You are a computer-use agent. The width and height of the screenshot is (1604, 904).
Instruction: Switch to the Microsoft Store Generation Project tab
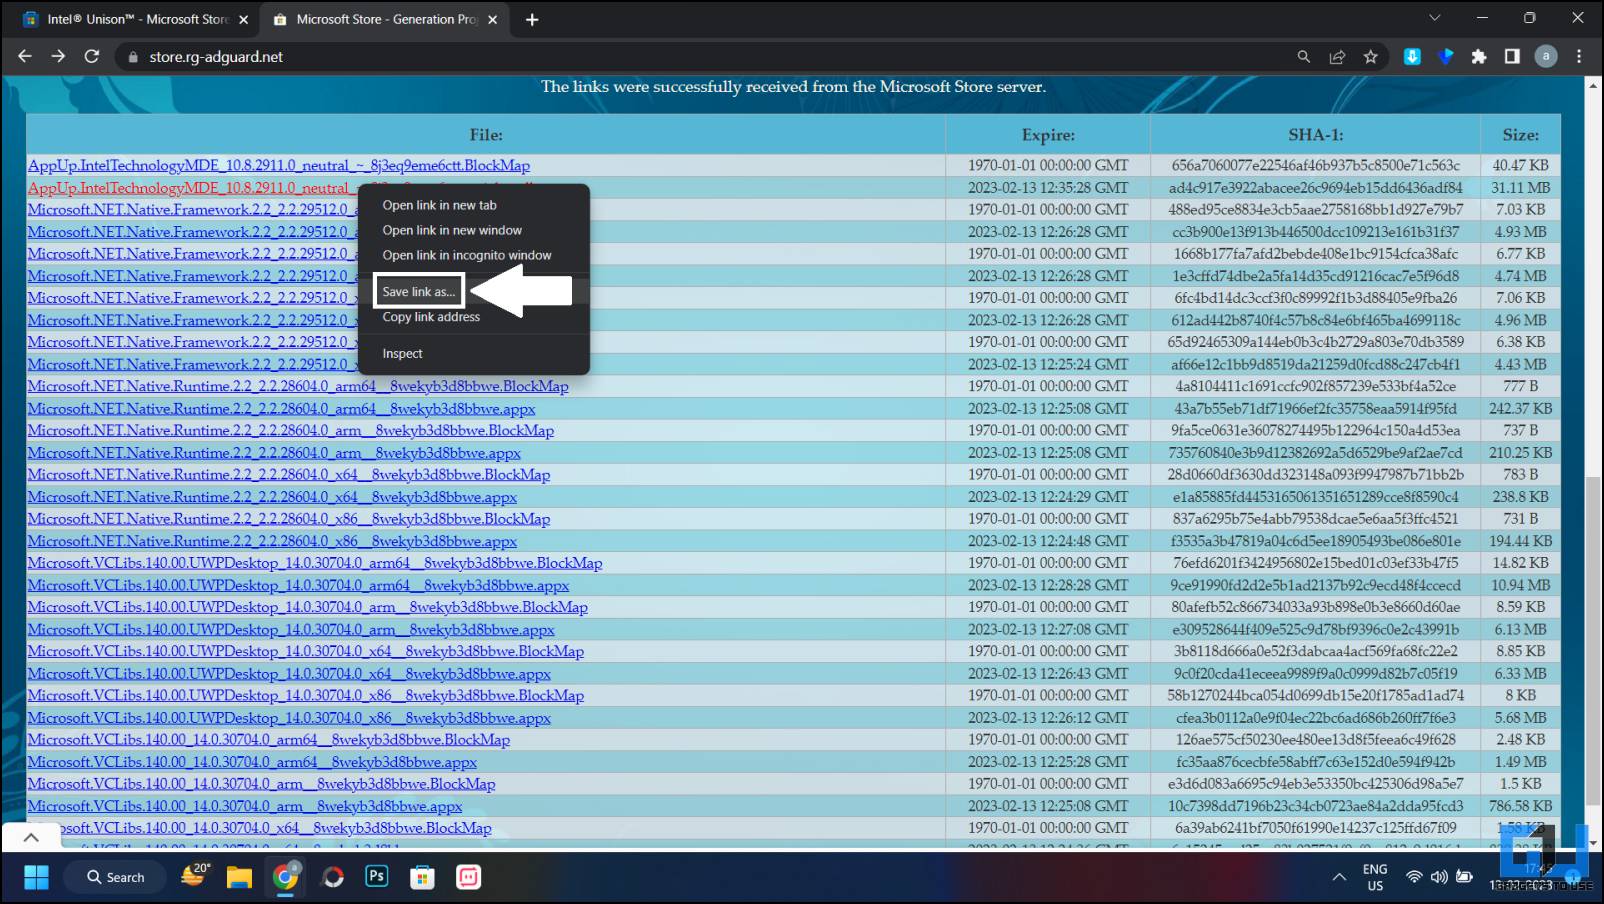point(385,19)
